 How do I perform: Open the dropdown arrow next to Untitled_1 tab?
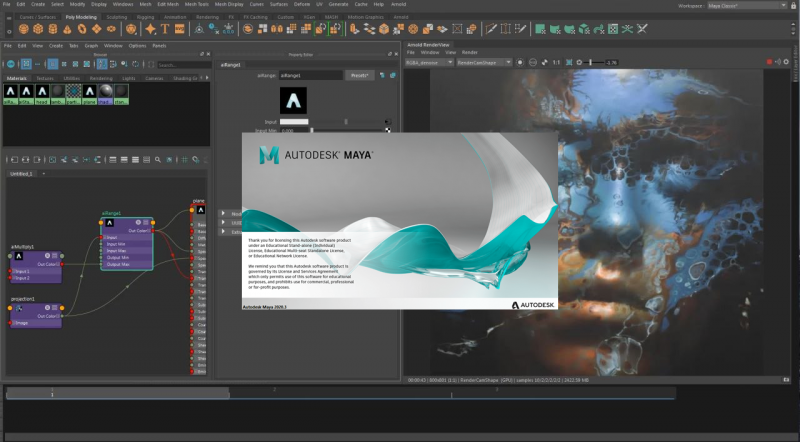click(x=43, y=174)
